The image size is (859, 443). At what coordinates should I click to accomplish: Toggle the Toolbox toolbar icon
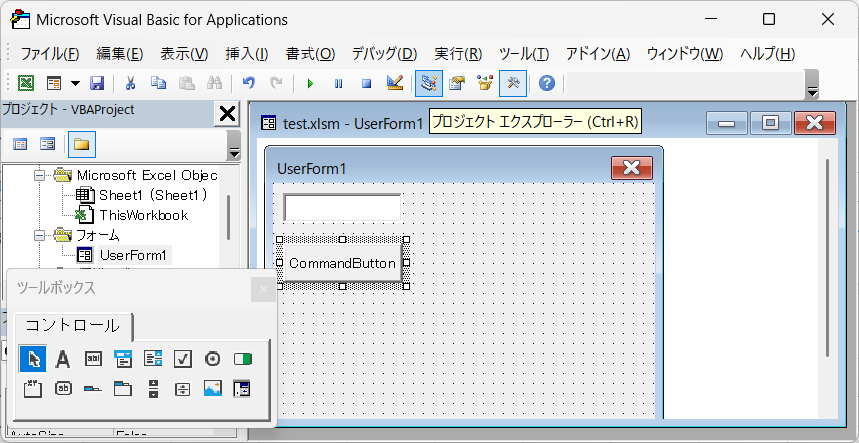point(513,83)
